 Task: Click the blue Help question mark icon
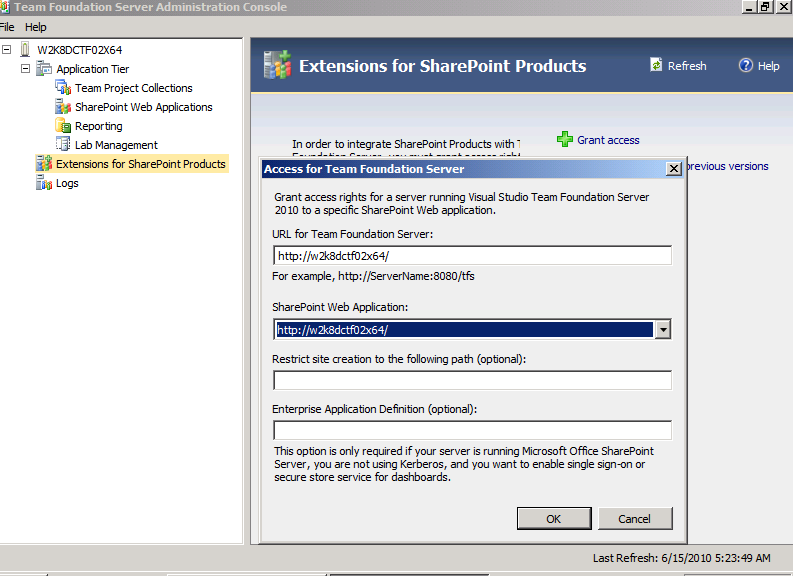click(745, 65)
